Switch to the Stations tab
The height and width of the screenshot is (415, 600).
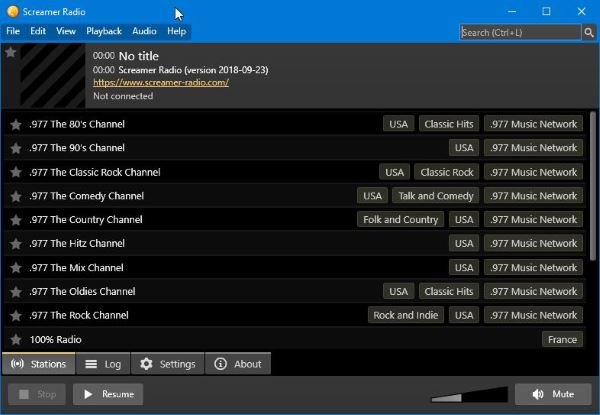38,364
